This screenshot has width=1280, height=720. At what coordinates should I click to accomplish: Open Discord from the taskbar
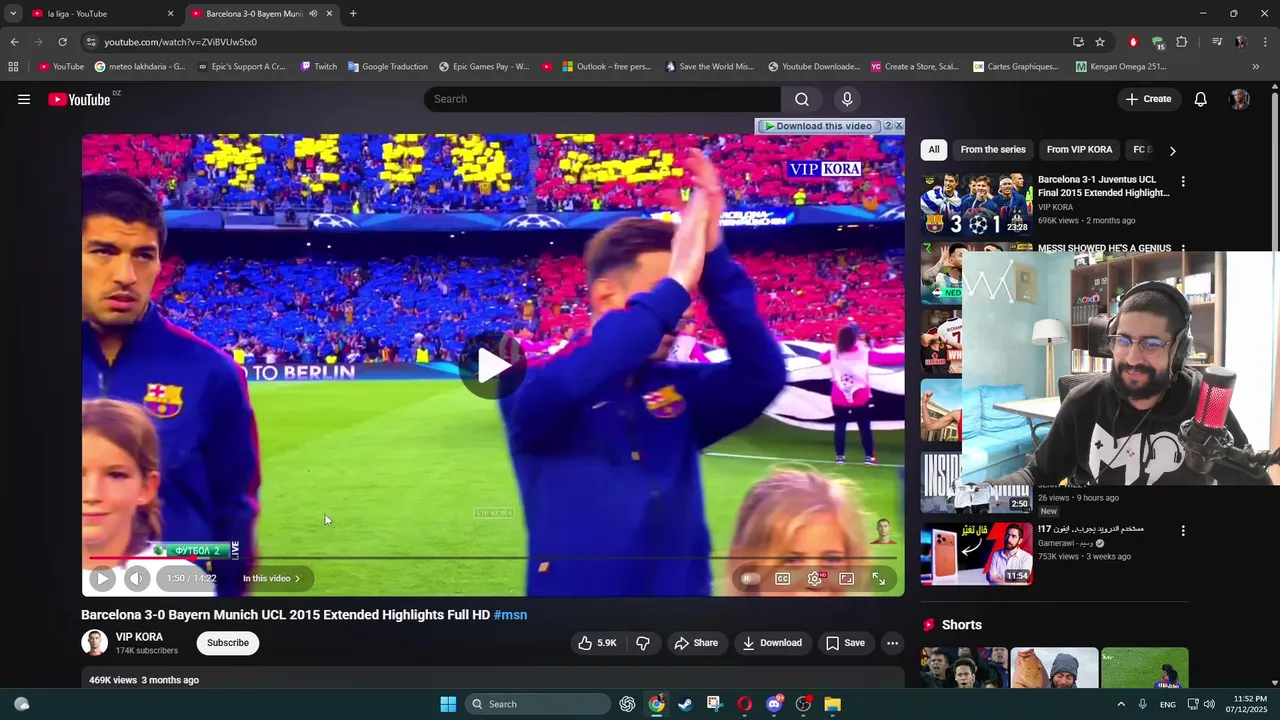[774, 704]
